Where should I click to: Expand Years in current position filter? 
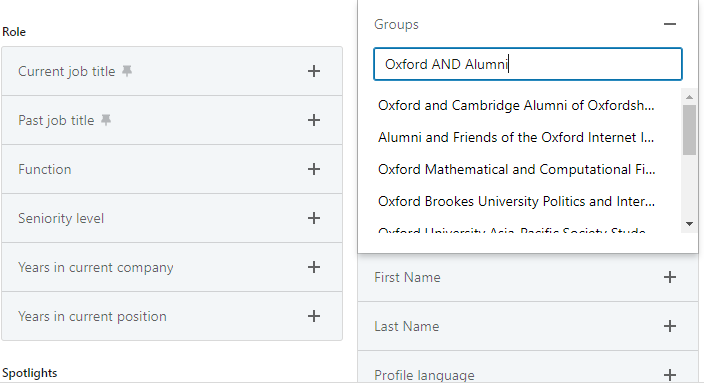[314, 316]
